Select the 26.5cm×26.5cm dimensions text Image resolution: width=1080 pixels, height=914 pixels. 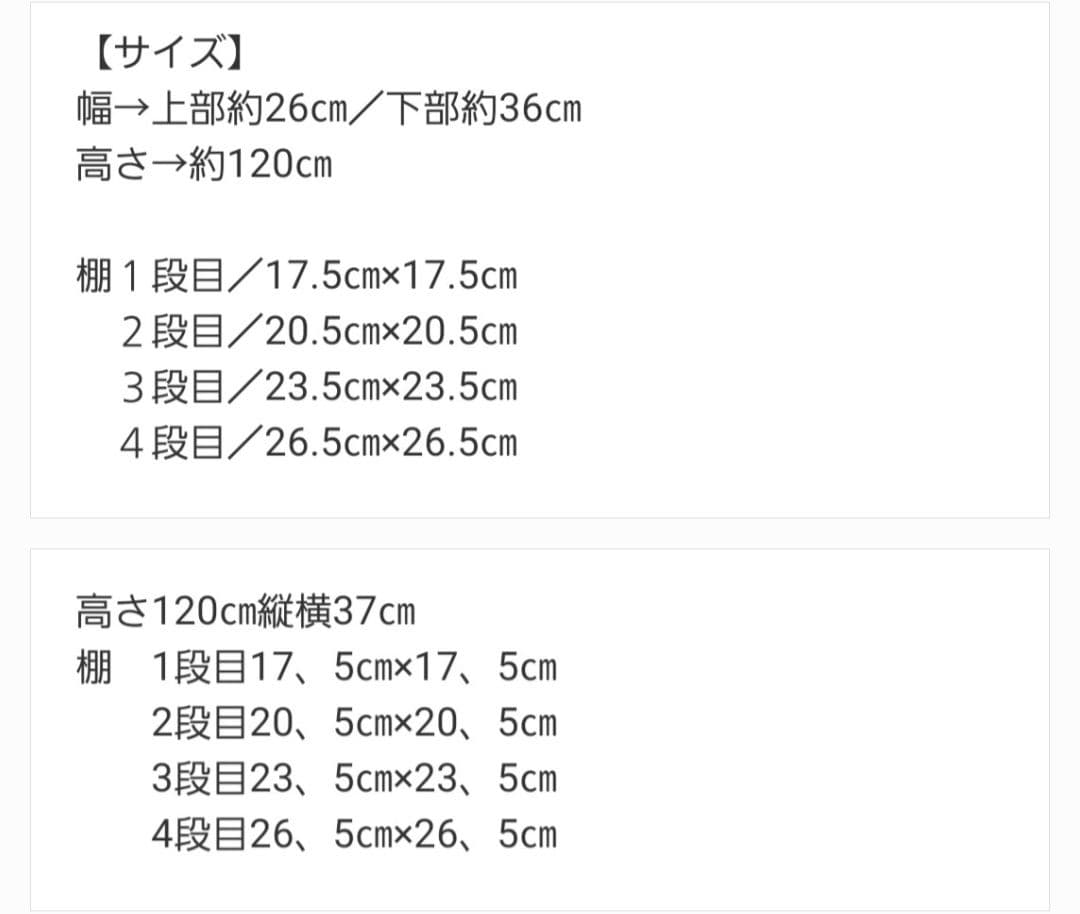click(391, 444)
